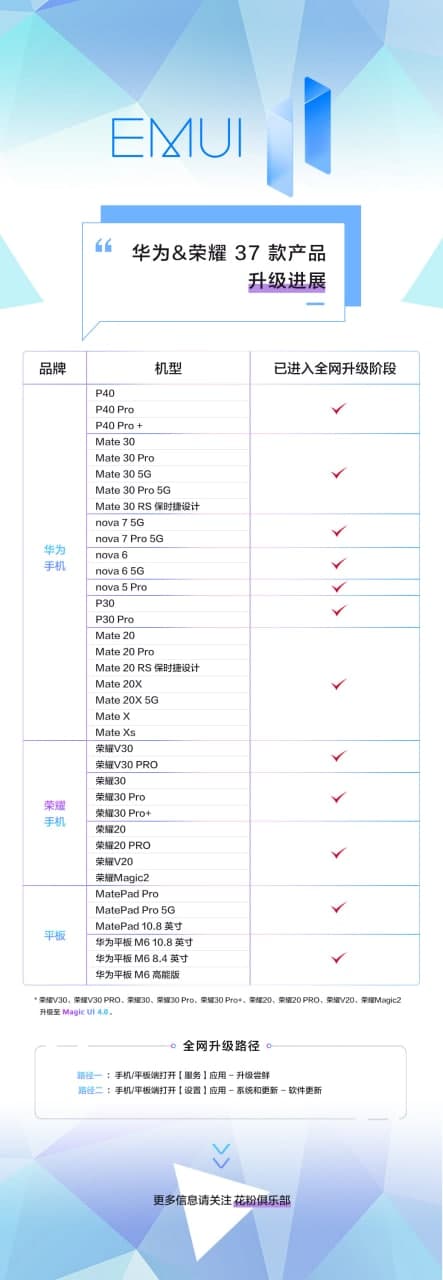The width and height of the screenshot is (443, 1280).
Task: Click the EMUI logo text
Action: (x=176, y=137)
